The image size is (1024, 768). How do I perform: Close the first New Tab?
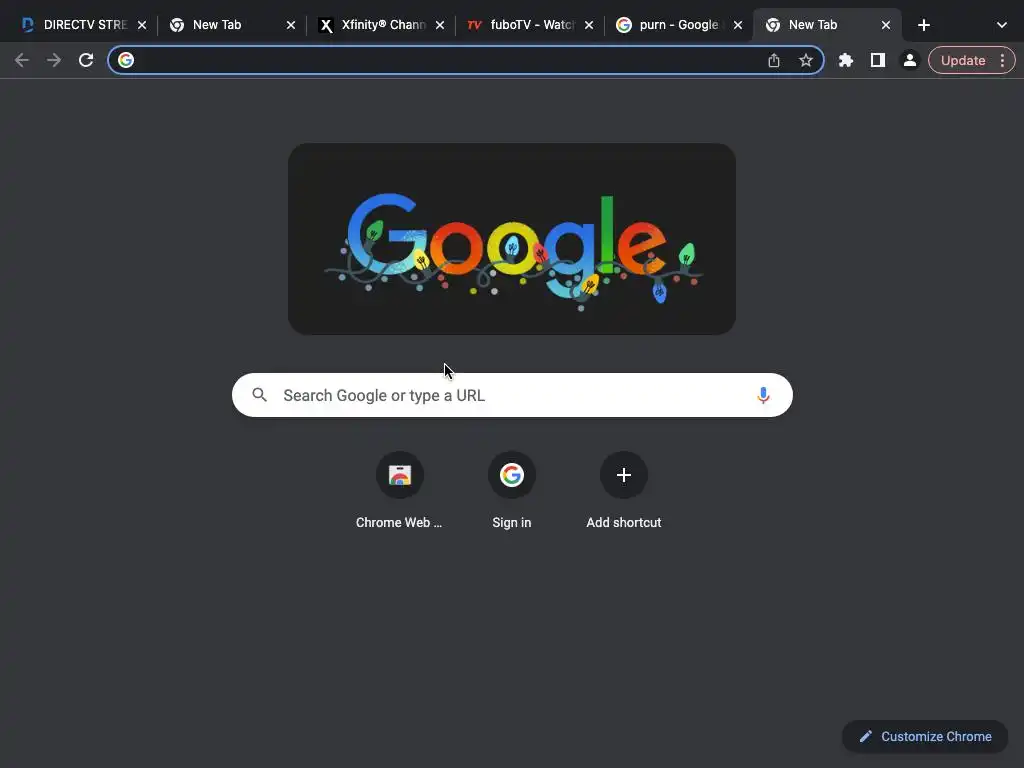pyautogui.click(x=291, y=25)
